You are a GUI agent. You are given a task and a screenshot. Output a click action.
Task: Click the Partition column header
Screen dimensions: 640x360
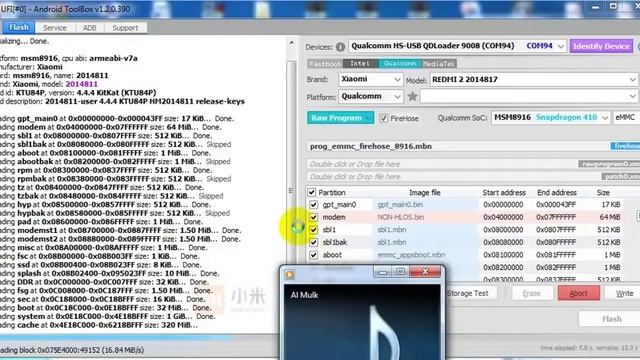click(332, 192)
